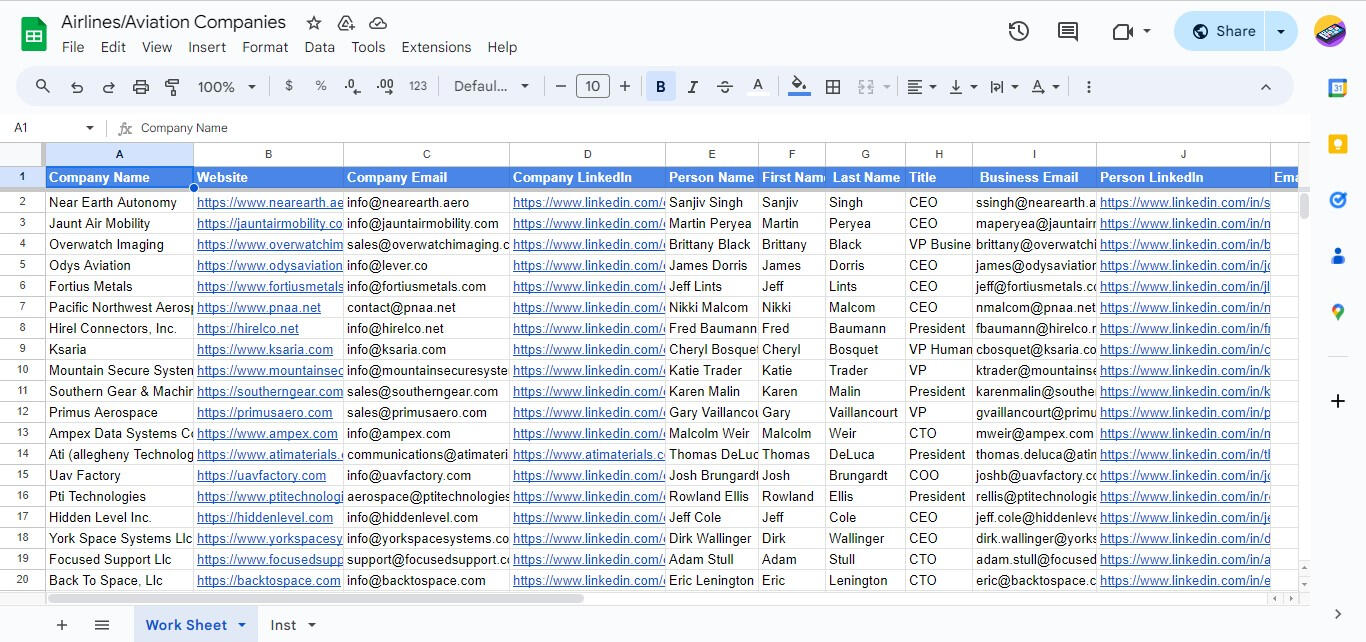This screenshot has width=1366, height=642.
Task: Open text wrapping options
Action: pos(1003,87)
